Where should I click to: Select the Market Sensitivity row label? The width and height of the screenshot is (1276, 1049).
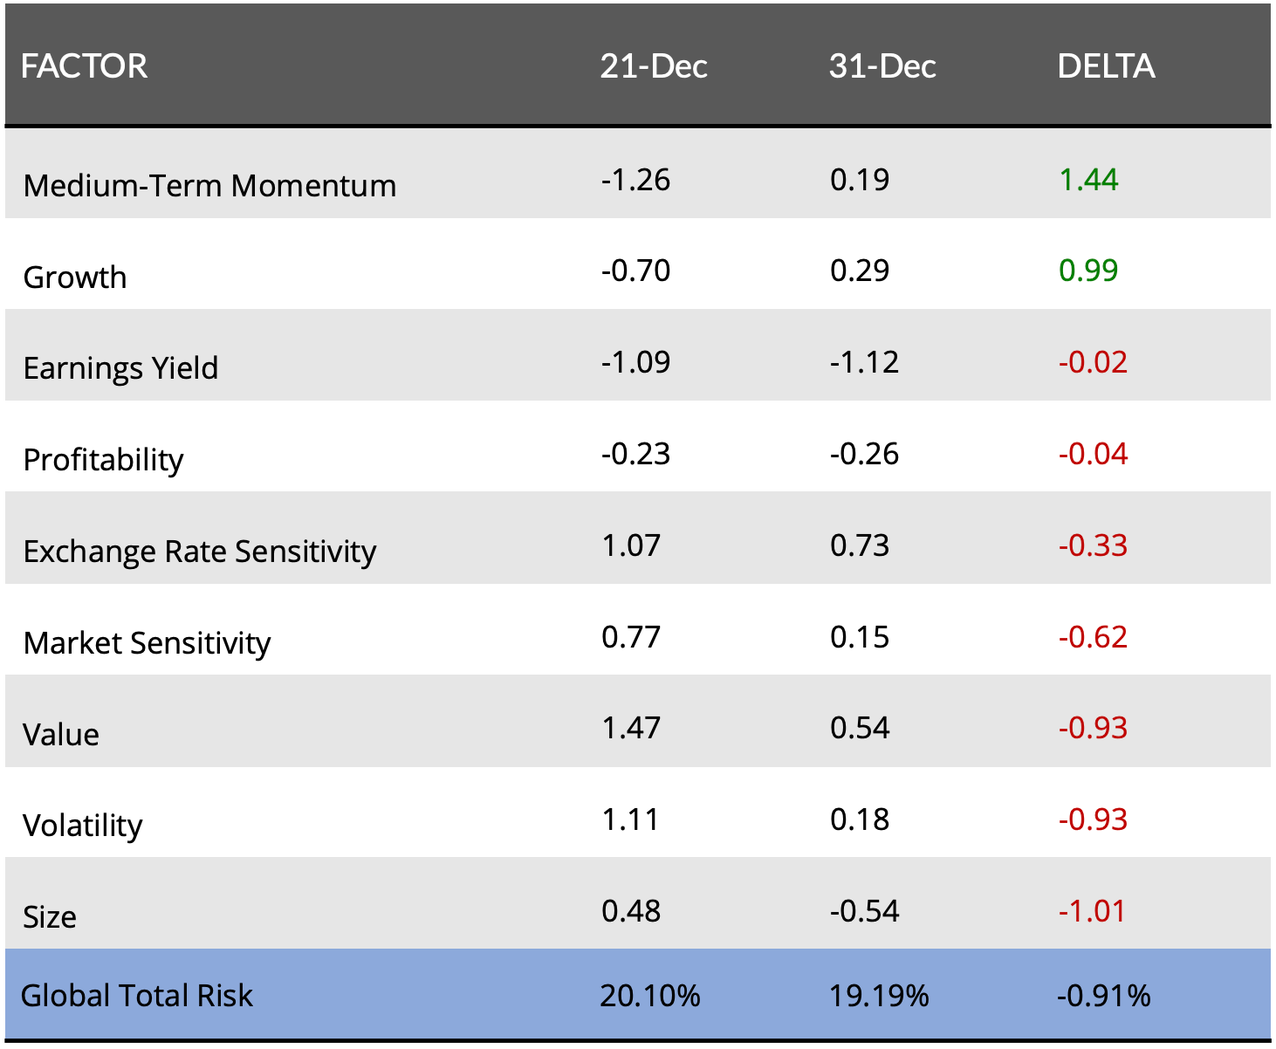[x=146, y=643]
